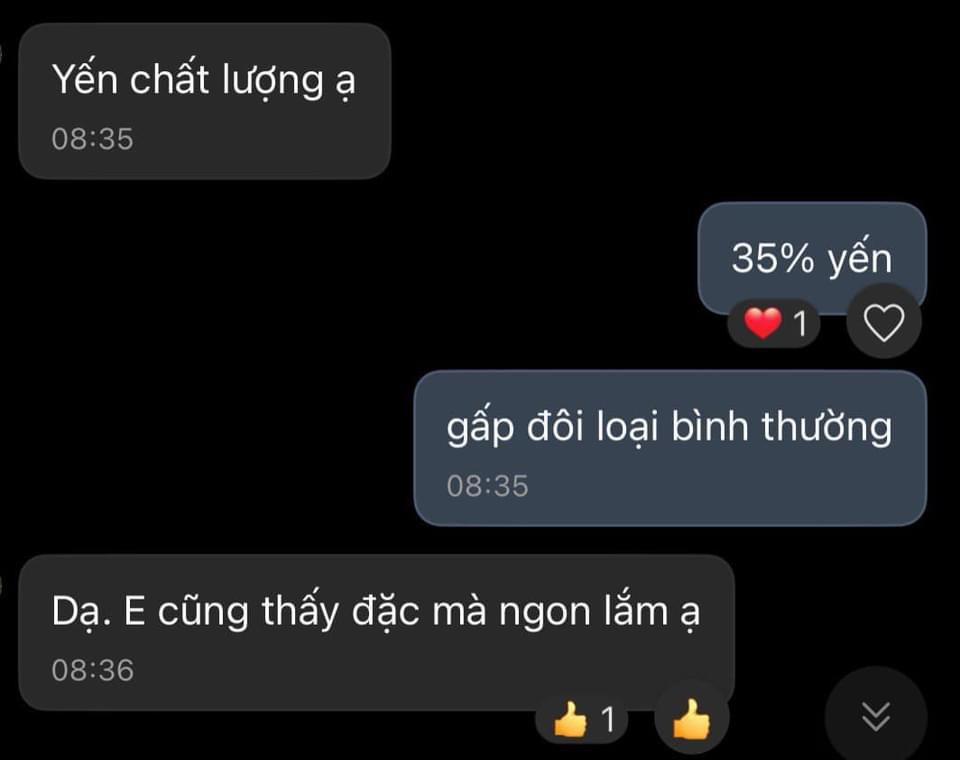Click the number 1 beside red heart
960x760 pixels.
tap(800, 323)
